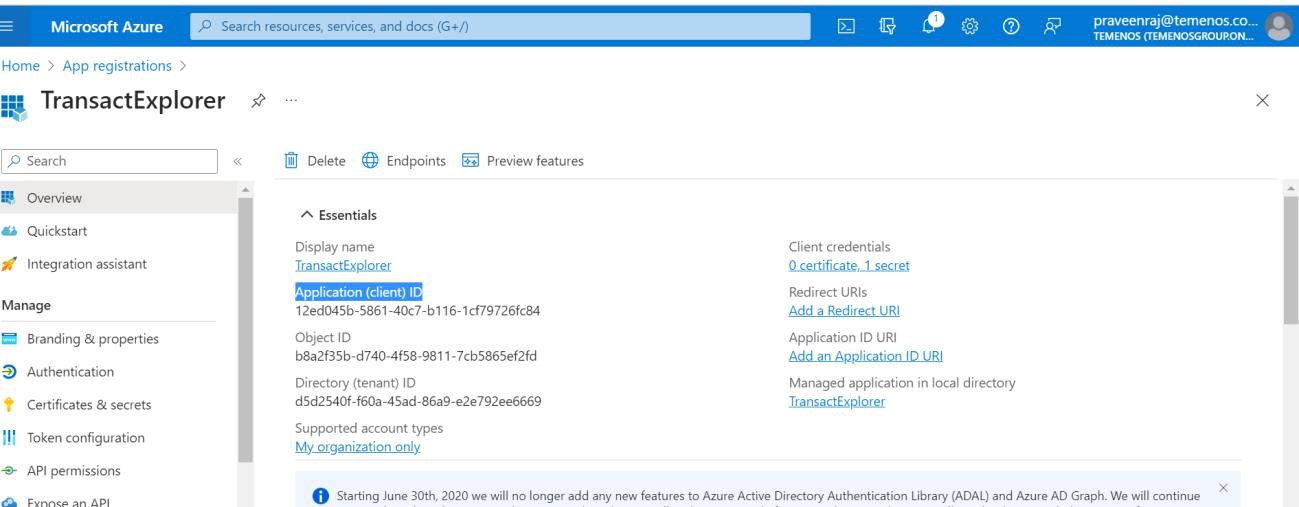Click the Delete toolbar button
The width and height of the screenshot is (1299, 507).
click(x=315, y=161)
